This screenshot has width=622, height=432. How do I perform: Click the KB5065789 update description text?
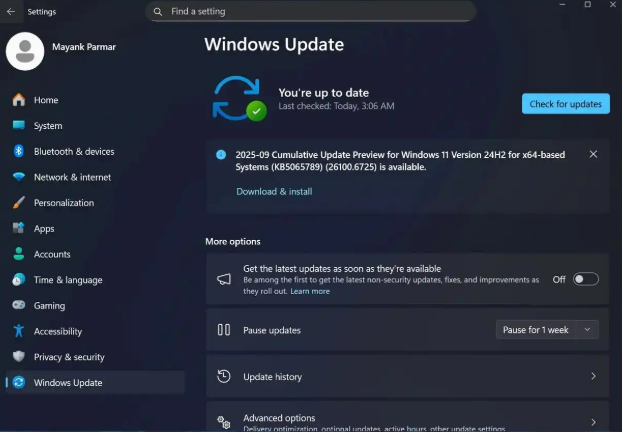[x=400, y=161]
